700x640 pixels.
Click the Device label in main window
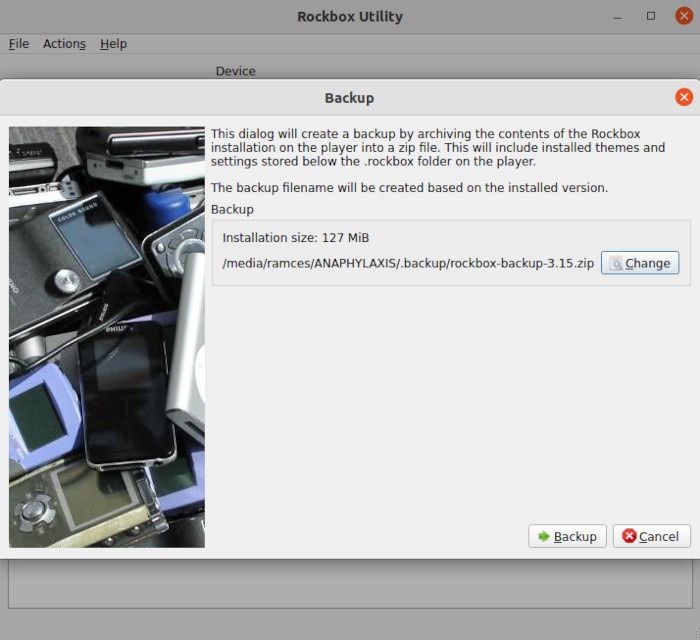click(235, 71)
